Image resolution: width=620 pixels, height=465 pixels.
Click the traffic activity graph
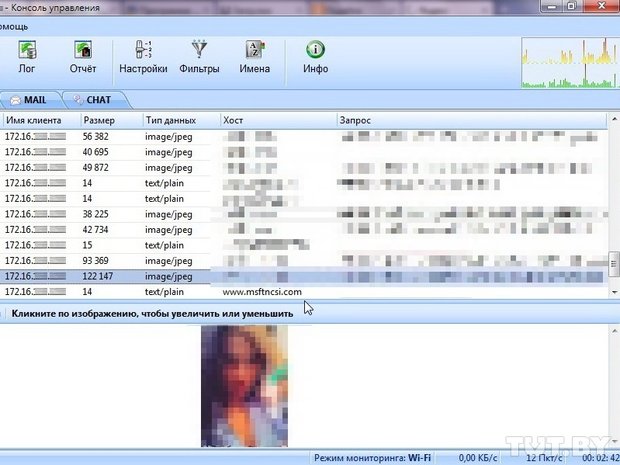tap(569, 62)
